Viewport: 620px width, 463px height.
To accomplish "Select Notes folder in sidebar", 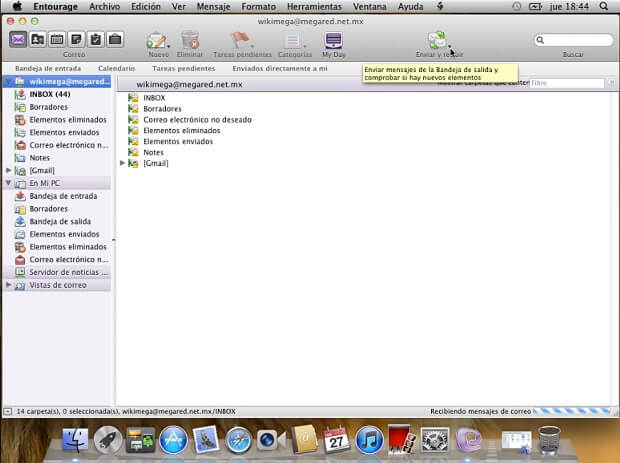I will tap(40, 157).
